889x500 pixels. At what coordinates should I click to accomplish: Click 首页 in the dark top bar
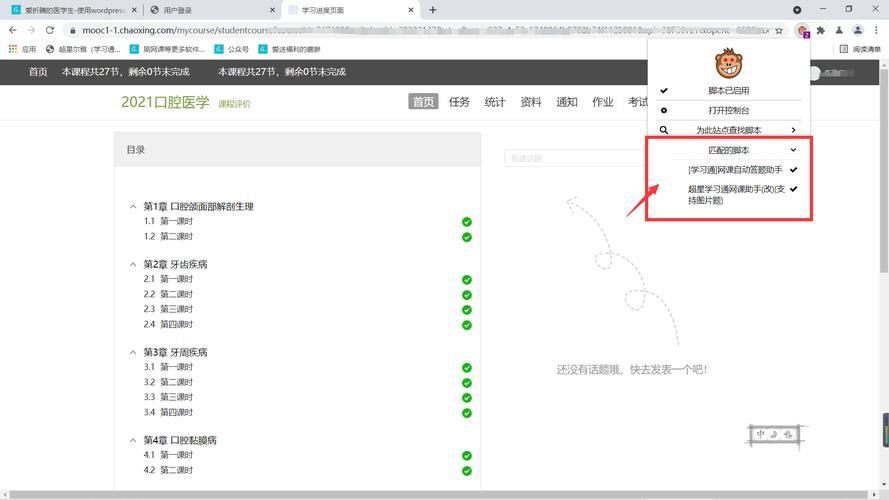pyautogui.click(x=38, y=72)
